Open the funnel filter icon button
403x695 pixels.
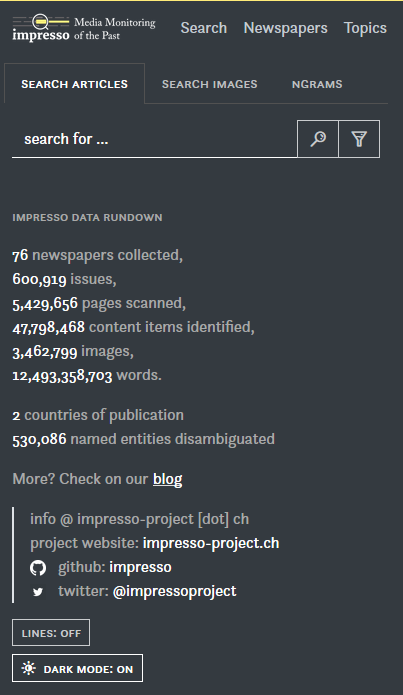359,139
